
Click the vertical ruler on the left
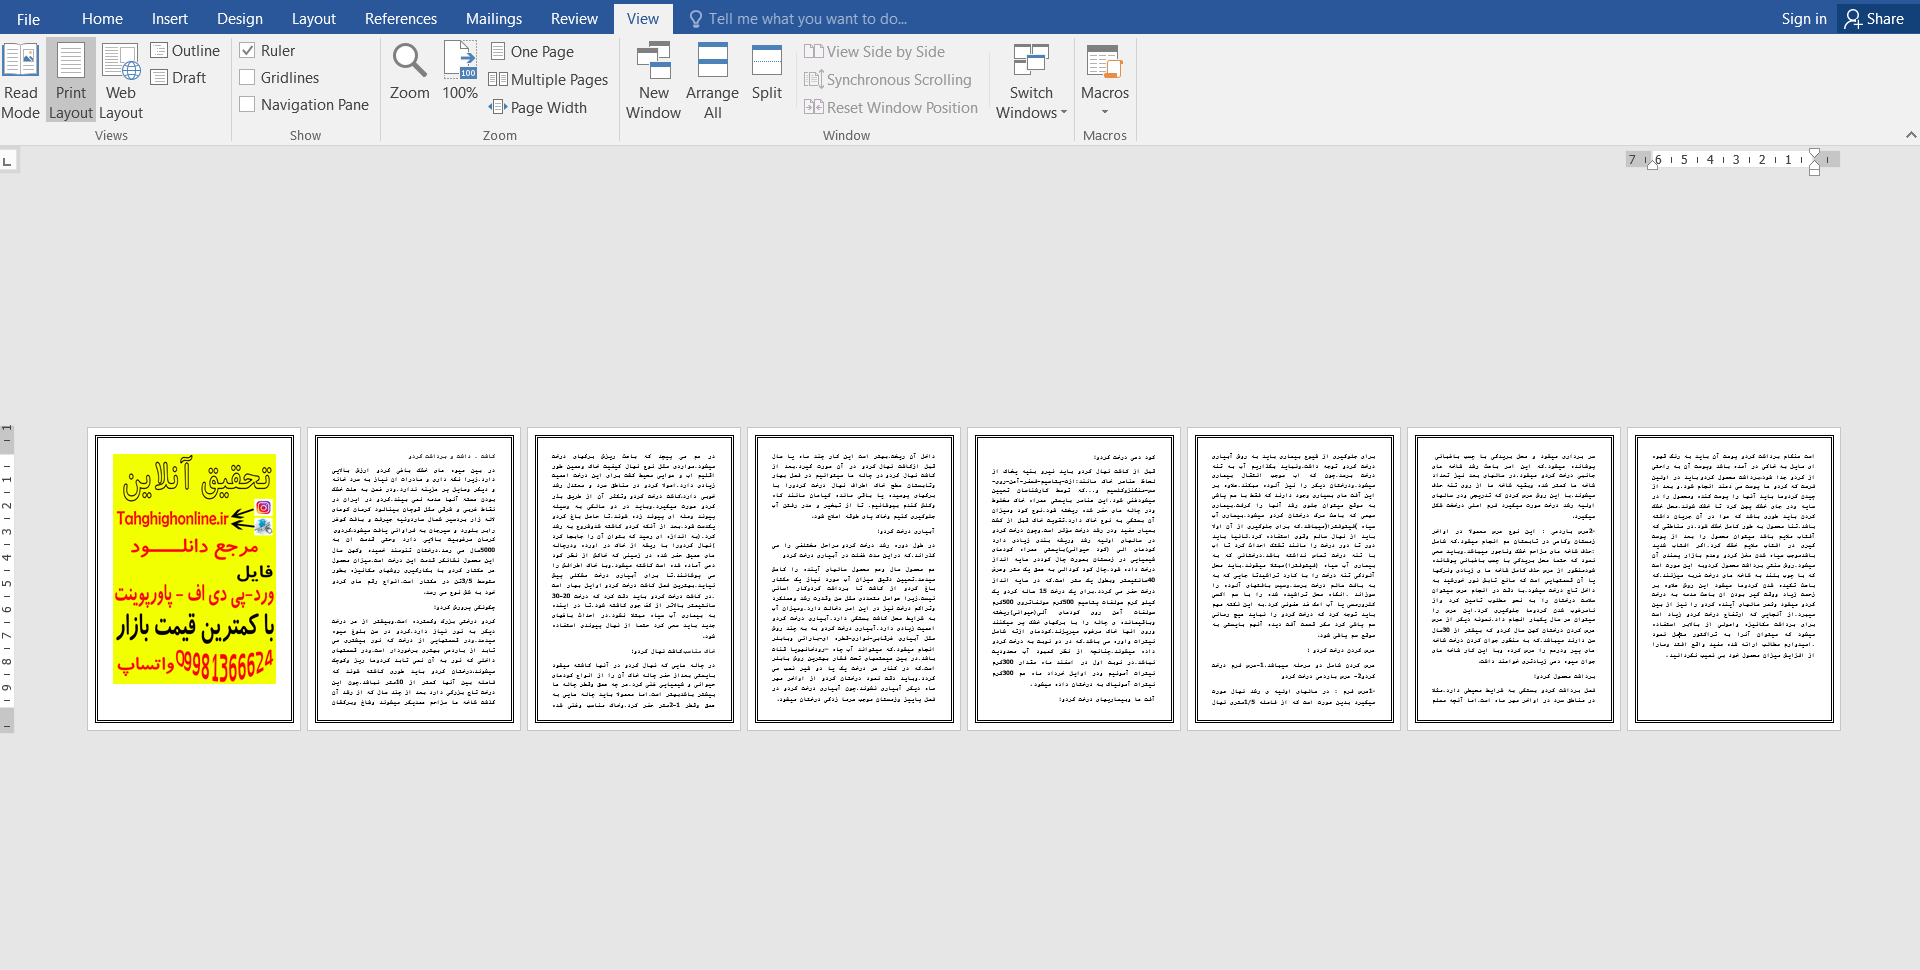click(7, 578)
